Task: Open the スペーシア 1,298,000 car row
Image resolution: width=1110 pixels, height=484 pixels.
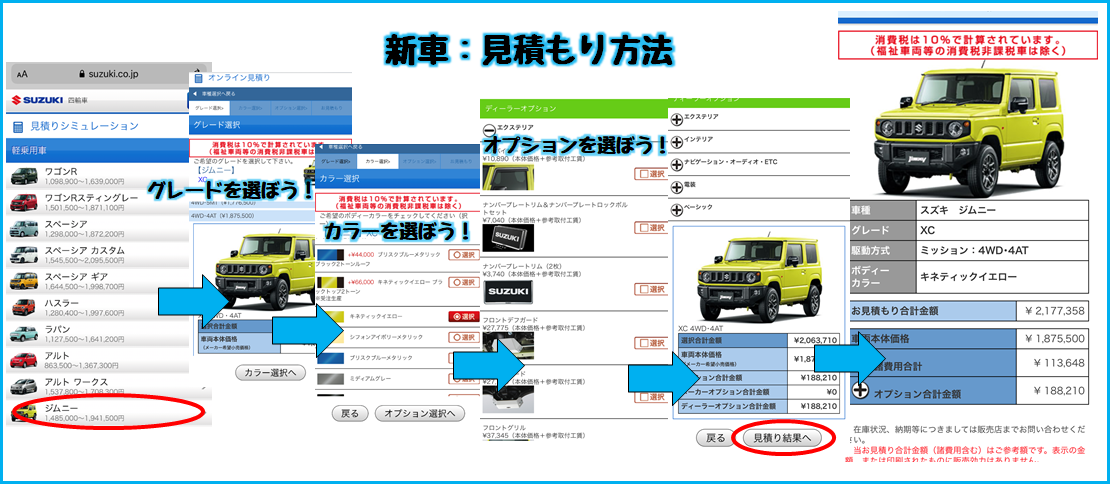Action: point(98,229)
